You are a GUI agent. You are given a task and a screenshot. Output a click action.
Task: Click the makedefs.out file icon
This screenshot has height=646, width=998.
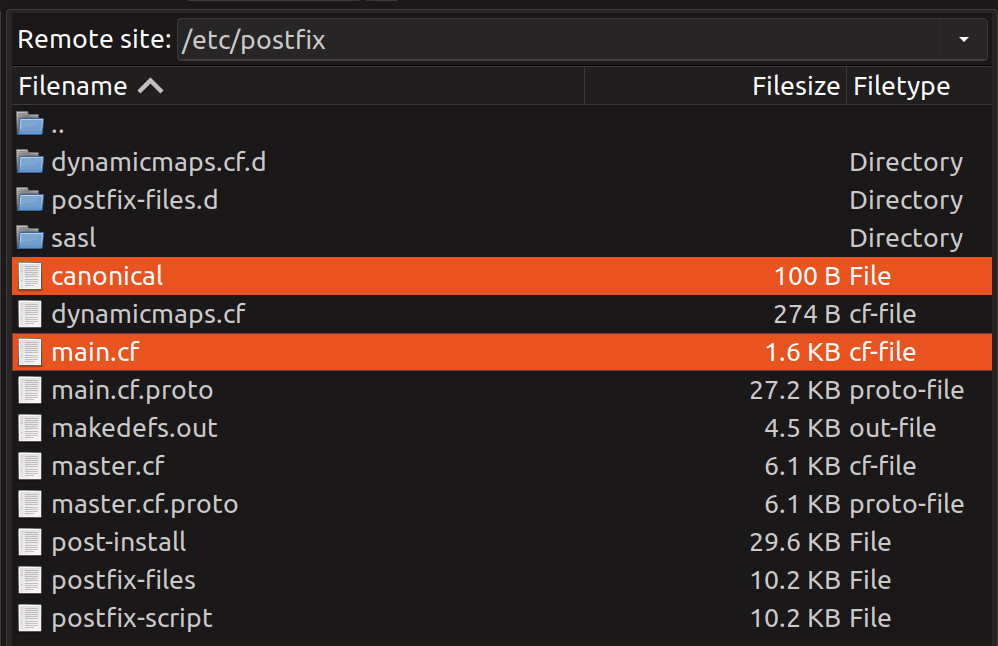(30, 428)
